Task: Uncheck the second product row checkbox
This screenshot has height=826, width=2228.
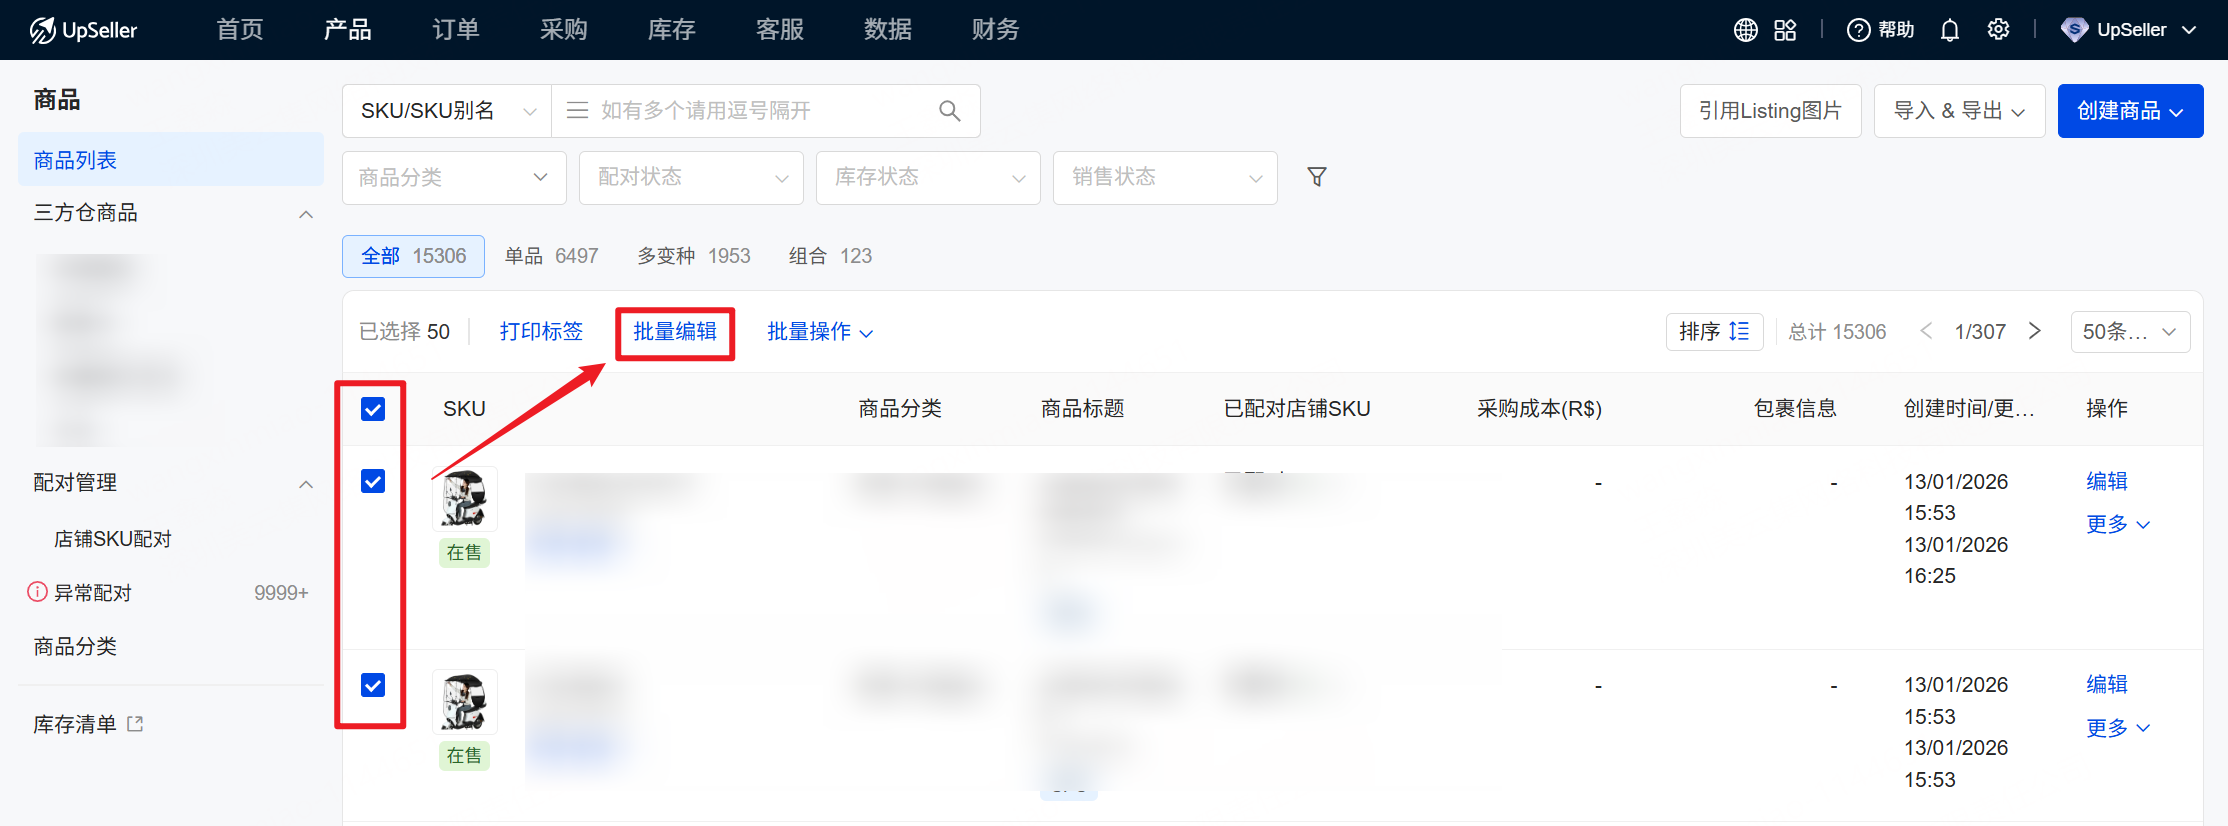Action: pyautogui.click(x=373, y=685)
